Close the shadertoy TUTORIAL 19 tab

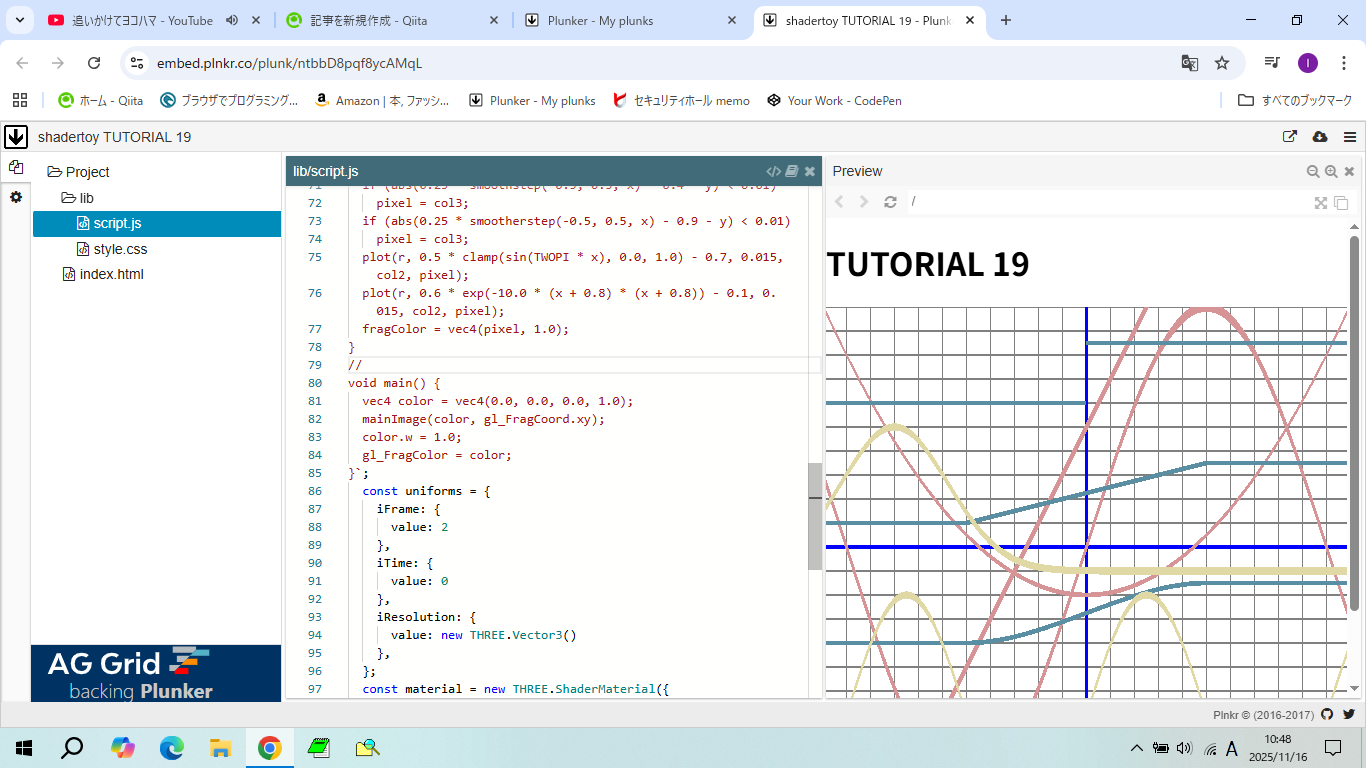pos(970,20)
